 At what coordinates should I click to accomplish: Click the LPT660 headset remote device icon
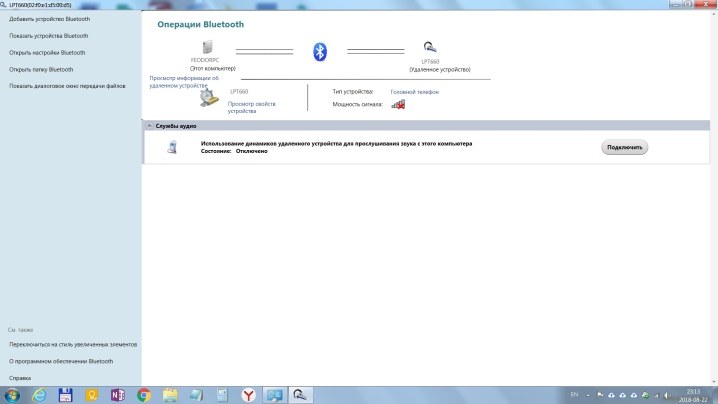point(430,47)
